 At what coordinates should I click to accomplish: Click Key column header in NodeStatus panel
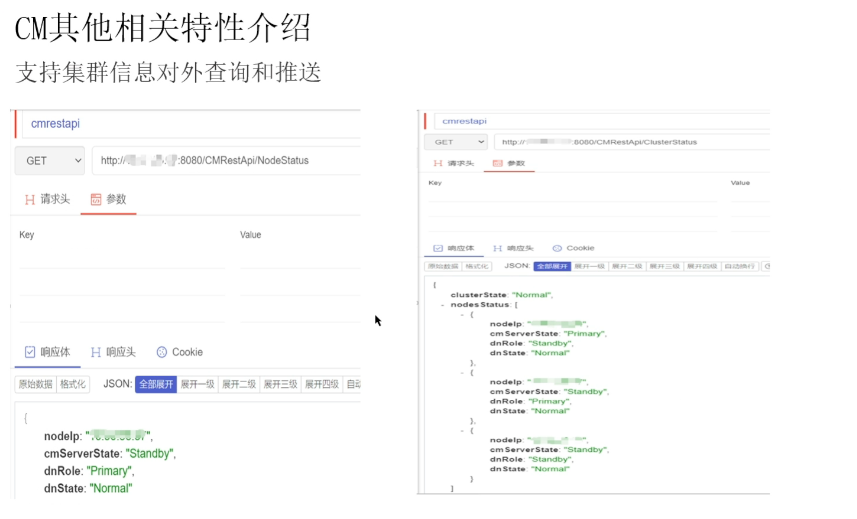(x=27, y=235)
